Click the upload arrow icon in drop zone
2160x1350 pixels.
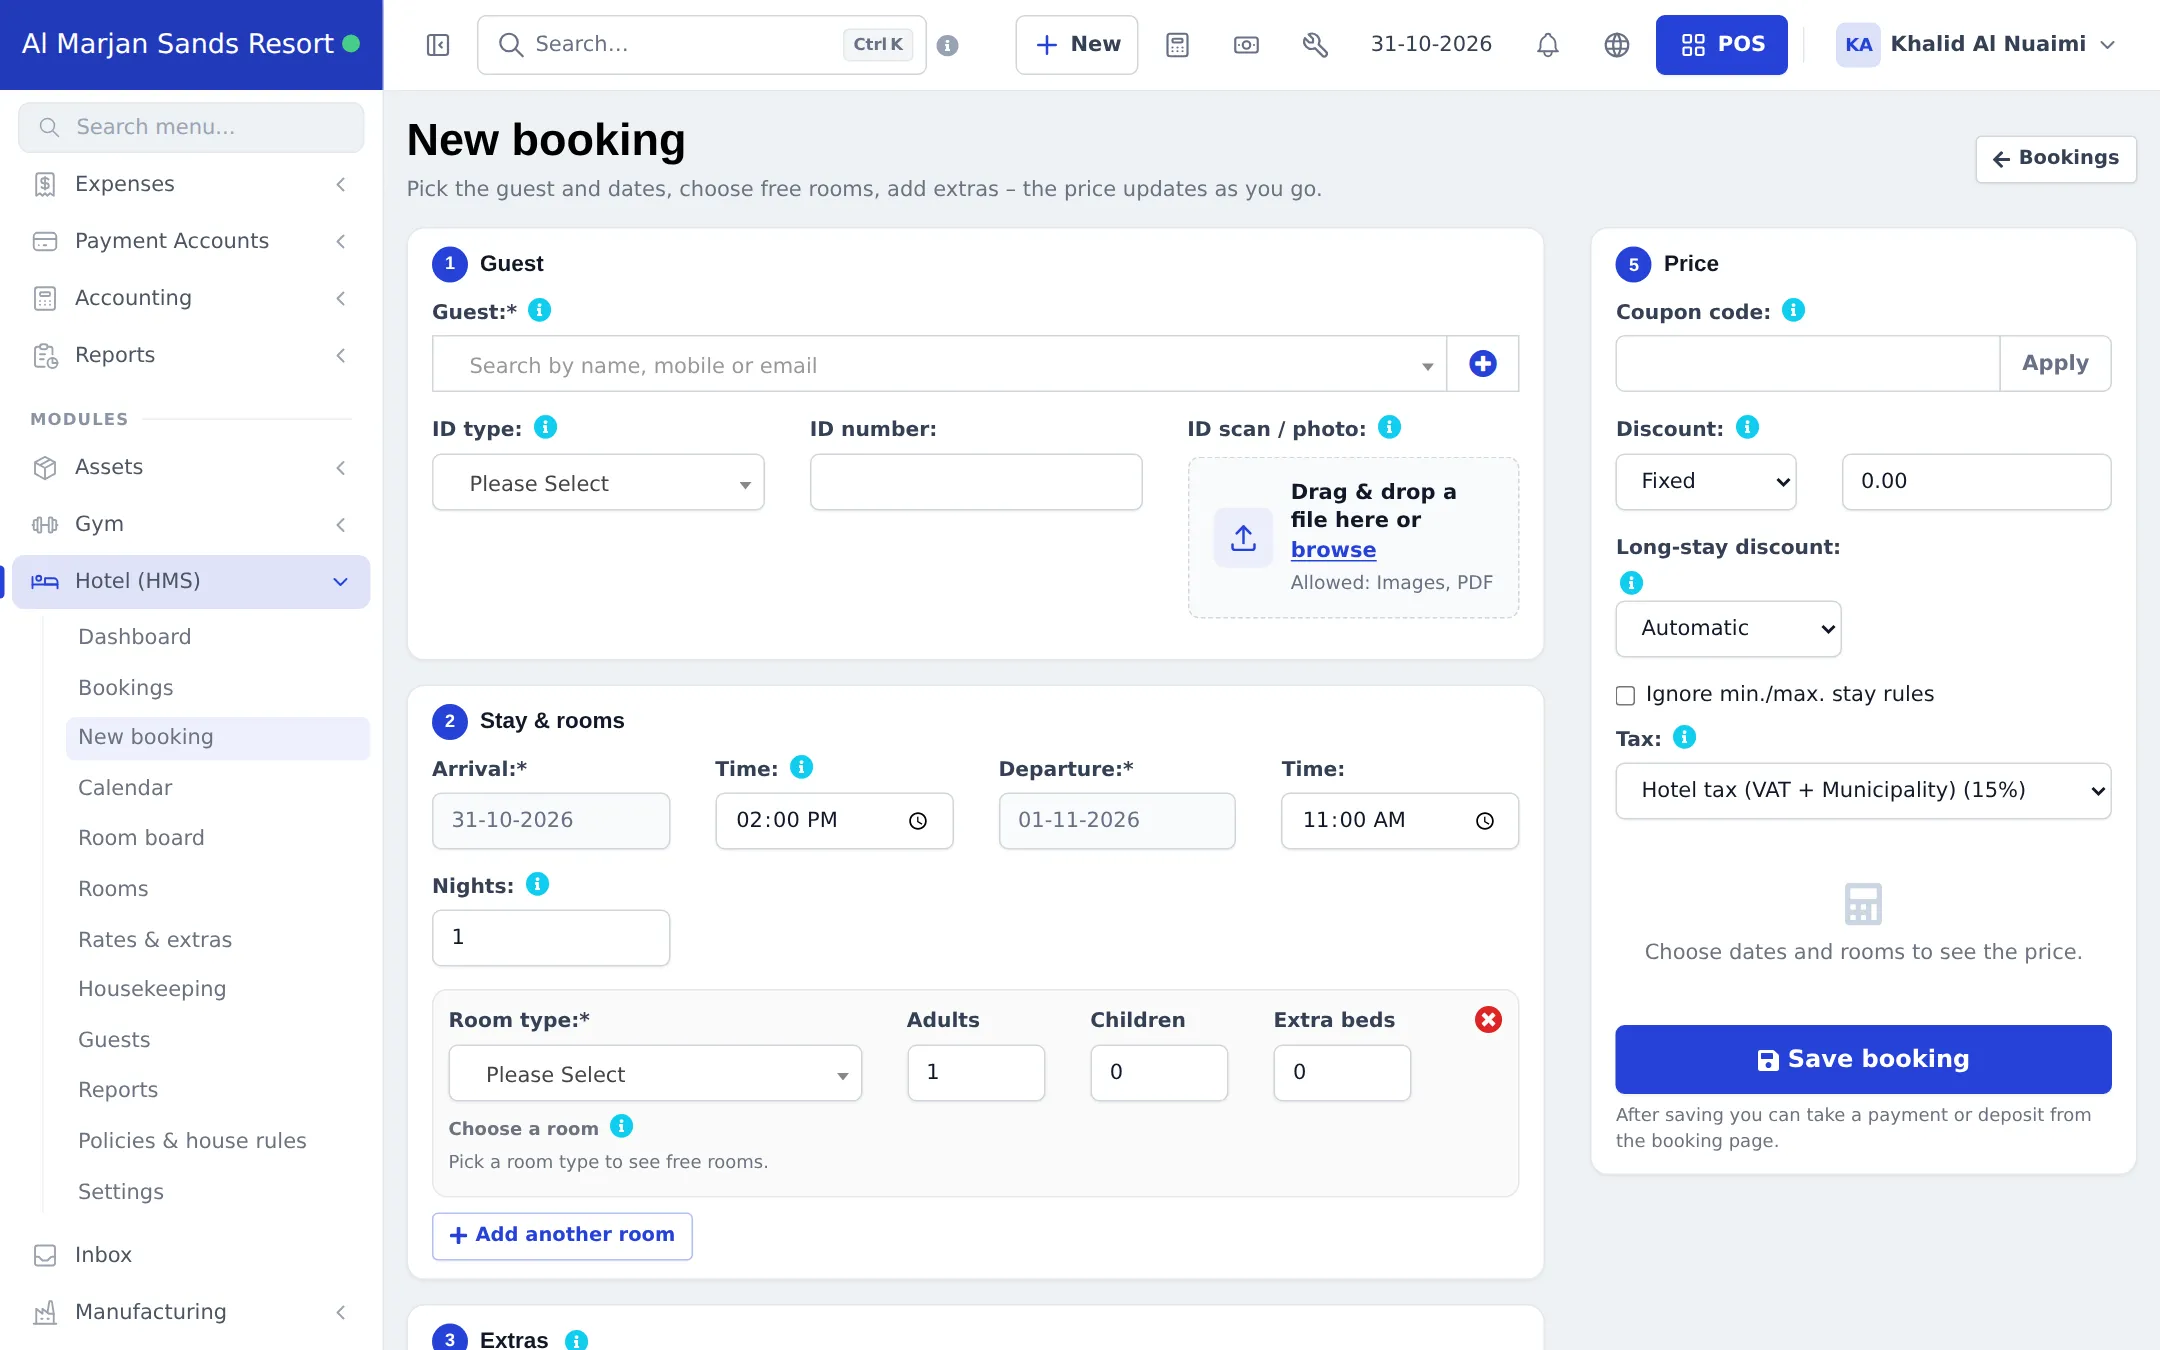click(1243, 537)
